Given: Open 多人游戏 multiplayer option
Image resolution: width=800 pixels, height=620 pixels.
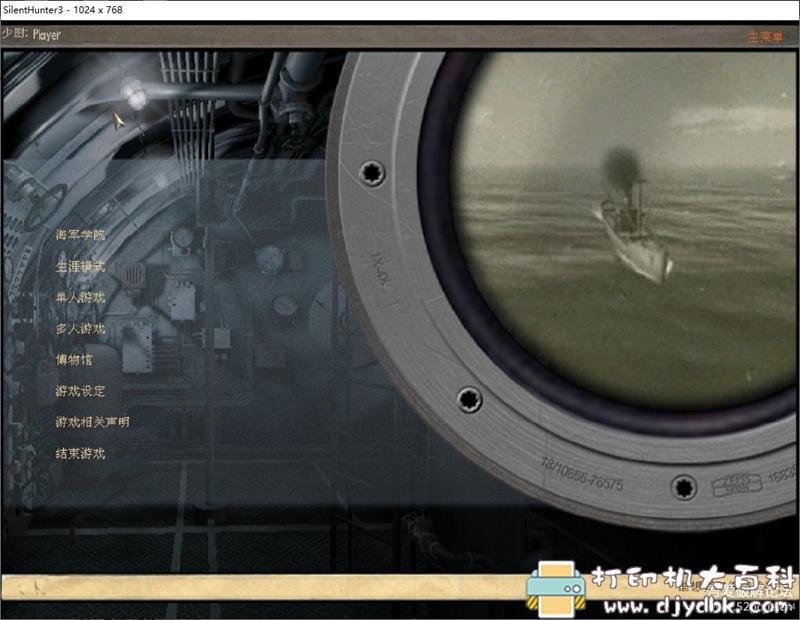Looking at the screenshot, I should pos(80,329).
